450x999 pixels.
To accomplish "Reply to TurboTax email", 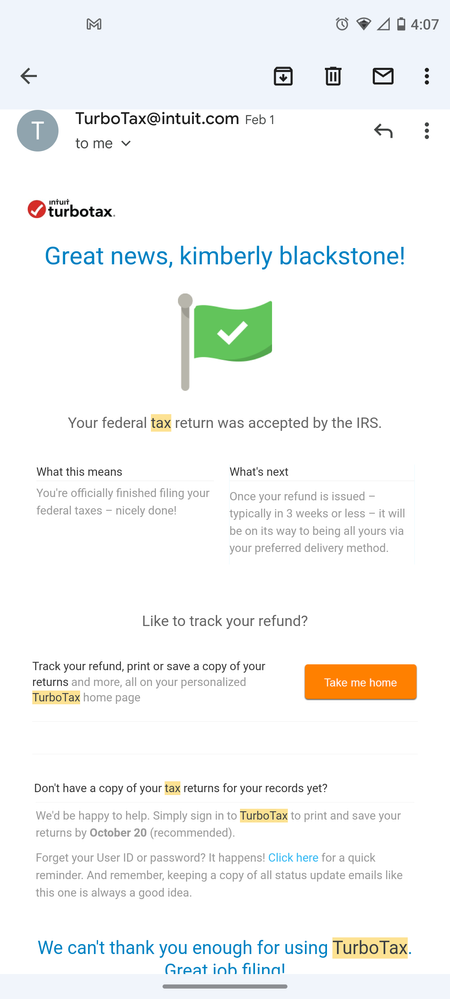I will (x=383, y=131).
